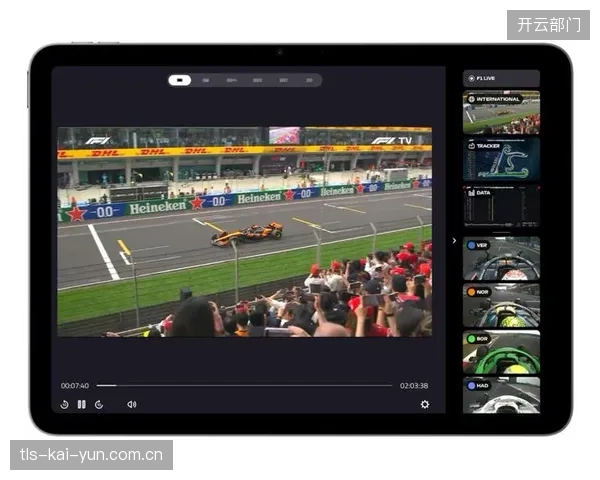
Task: Skip forward ten seconds in the video
Action: [x=99, y=404]
